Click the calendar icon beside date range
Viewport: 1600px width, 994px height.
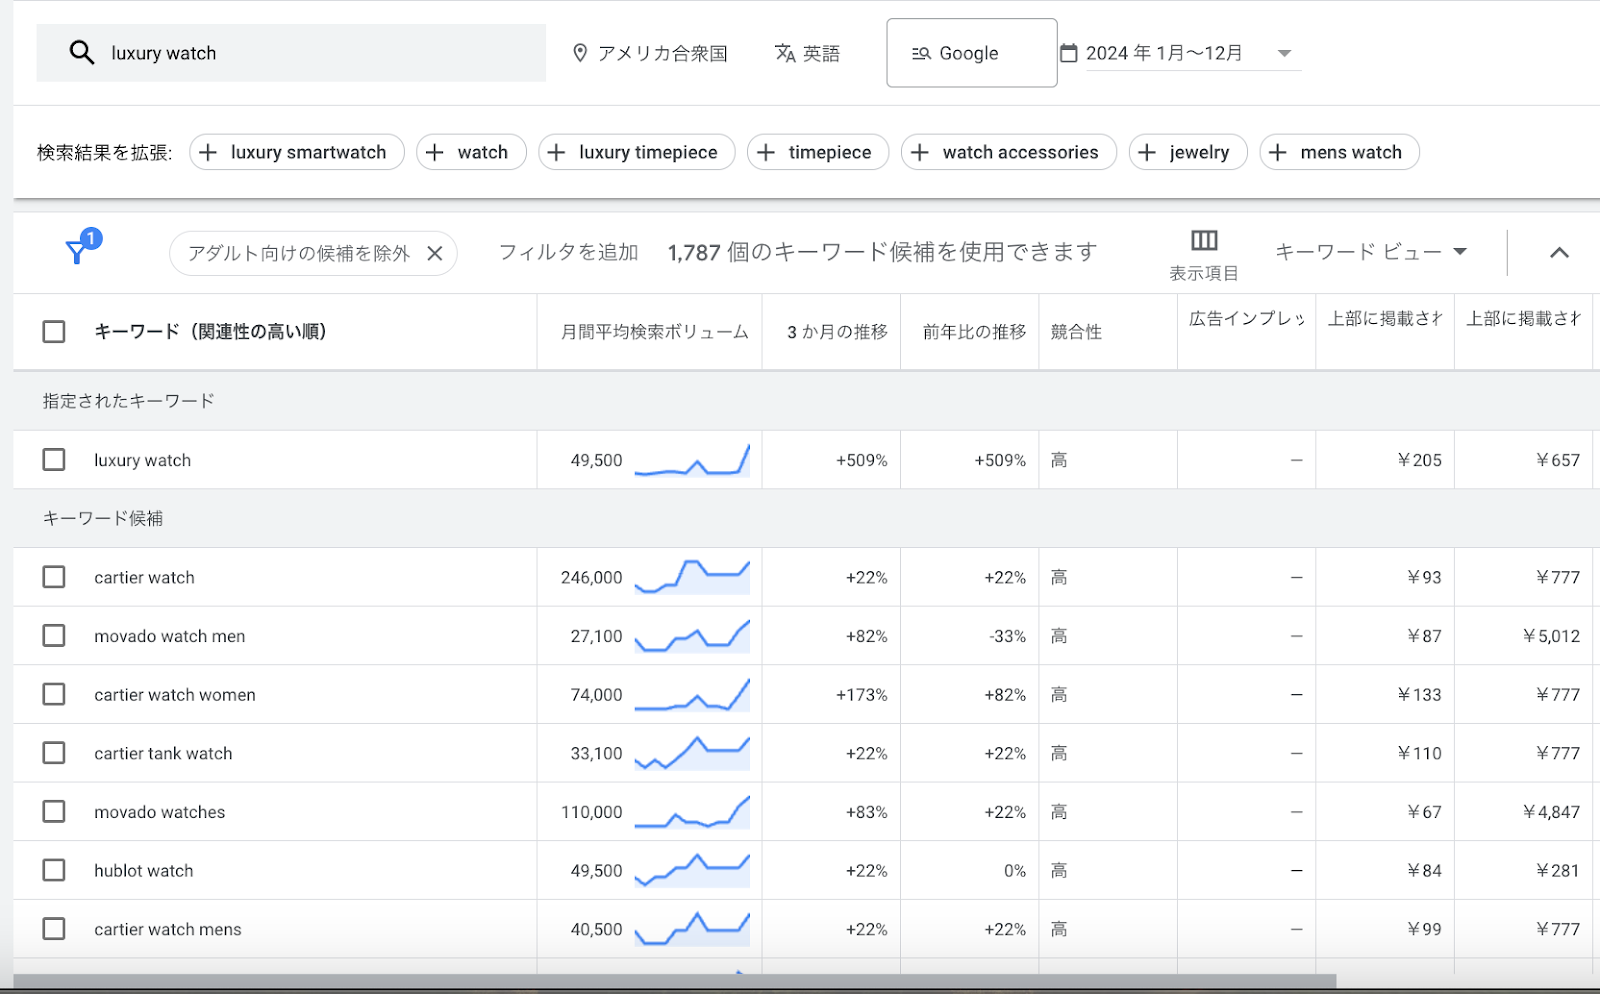pyautogui.click(x=1069, y=53)
